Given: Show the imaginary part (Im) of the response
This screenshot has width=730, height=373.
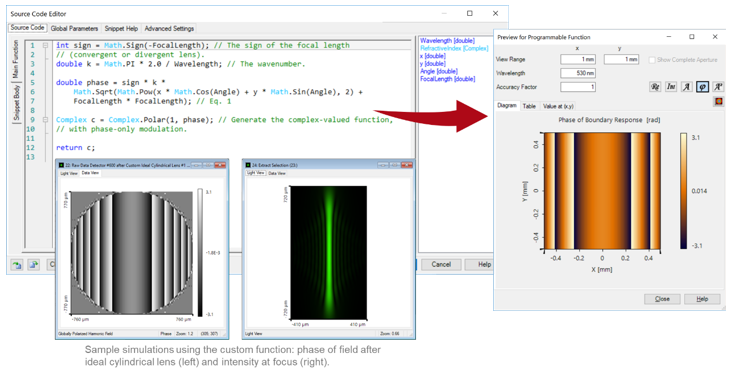Looking at the screenshot, I should click(671, 87).
